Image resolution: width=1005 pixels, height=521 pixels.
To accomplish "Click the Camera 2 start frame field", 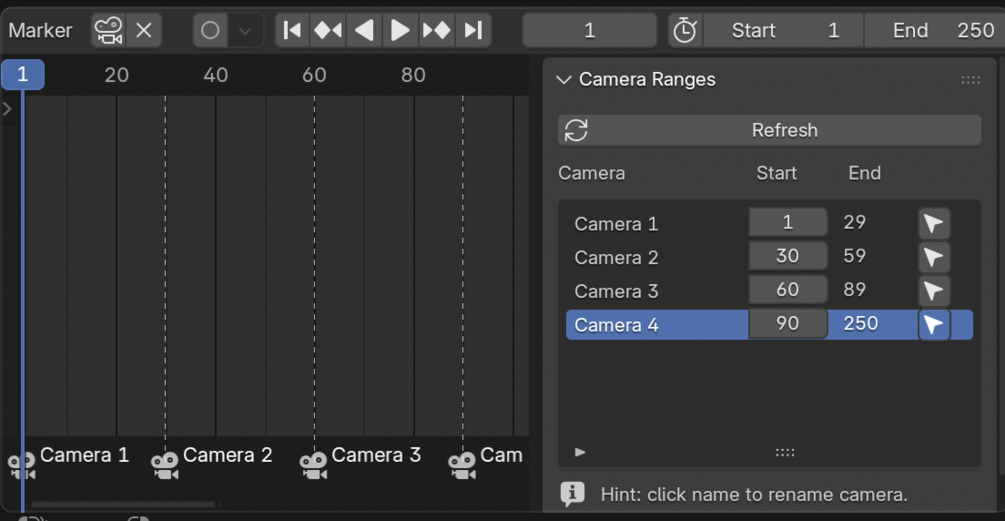I will [x=787, y=257].
